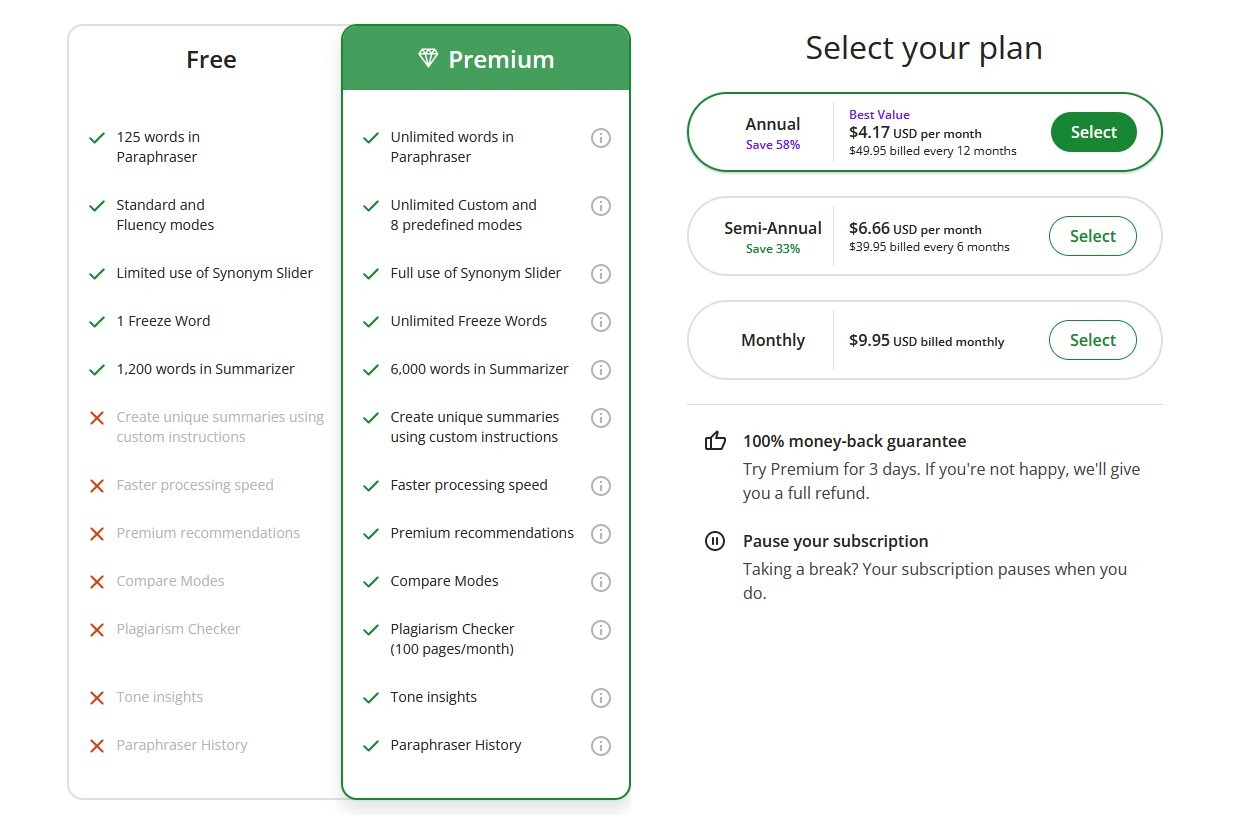This screenshot has height=815, width=1233.
Task: Click the diamond icon in Premium header
Action: (x=428, y=59)
